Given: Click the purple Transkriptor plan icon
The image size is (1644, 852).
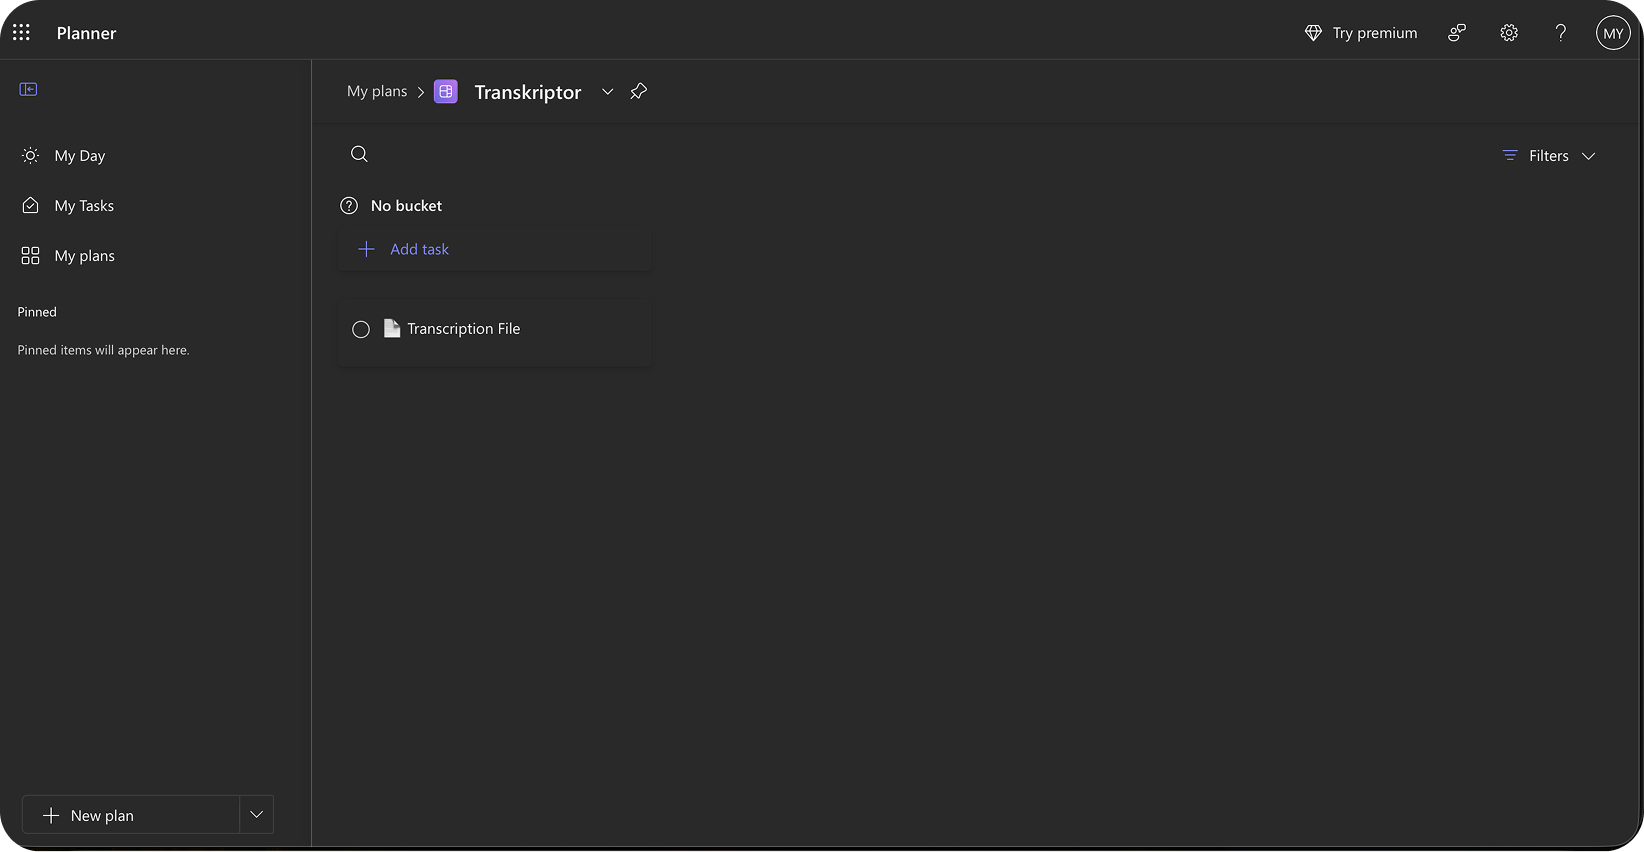Looking at the screenshot, I should (445, 91).
